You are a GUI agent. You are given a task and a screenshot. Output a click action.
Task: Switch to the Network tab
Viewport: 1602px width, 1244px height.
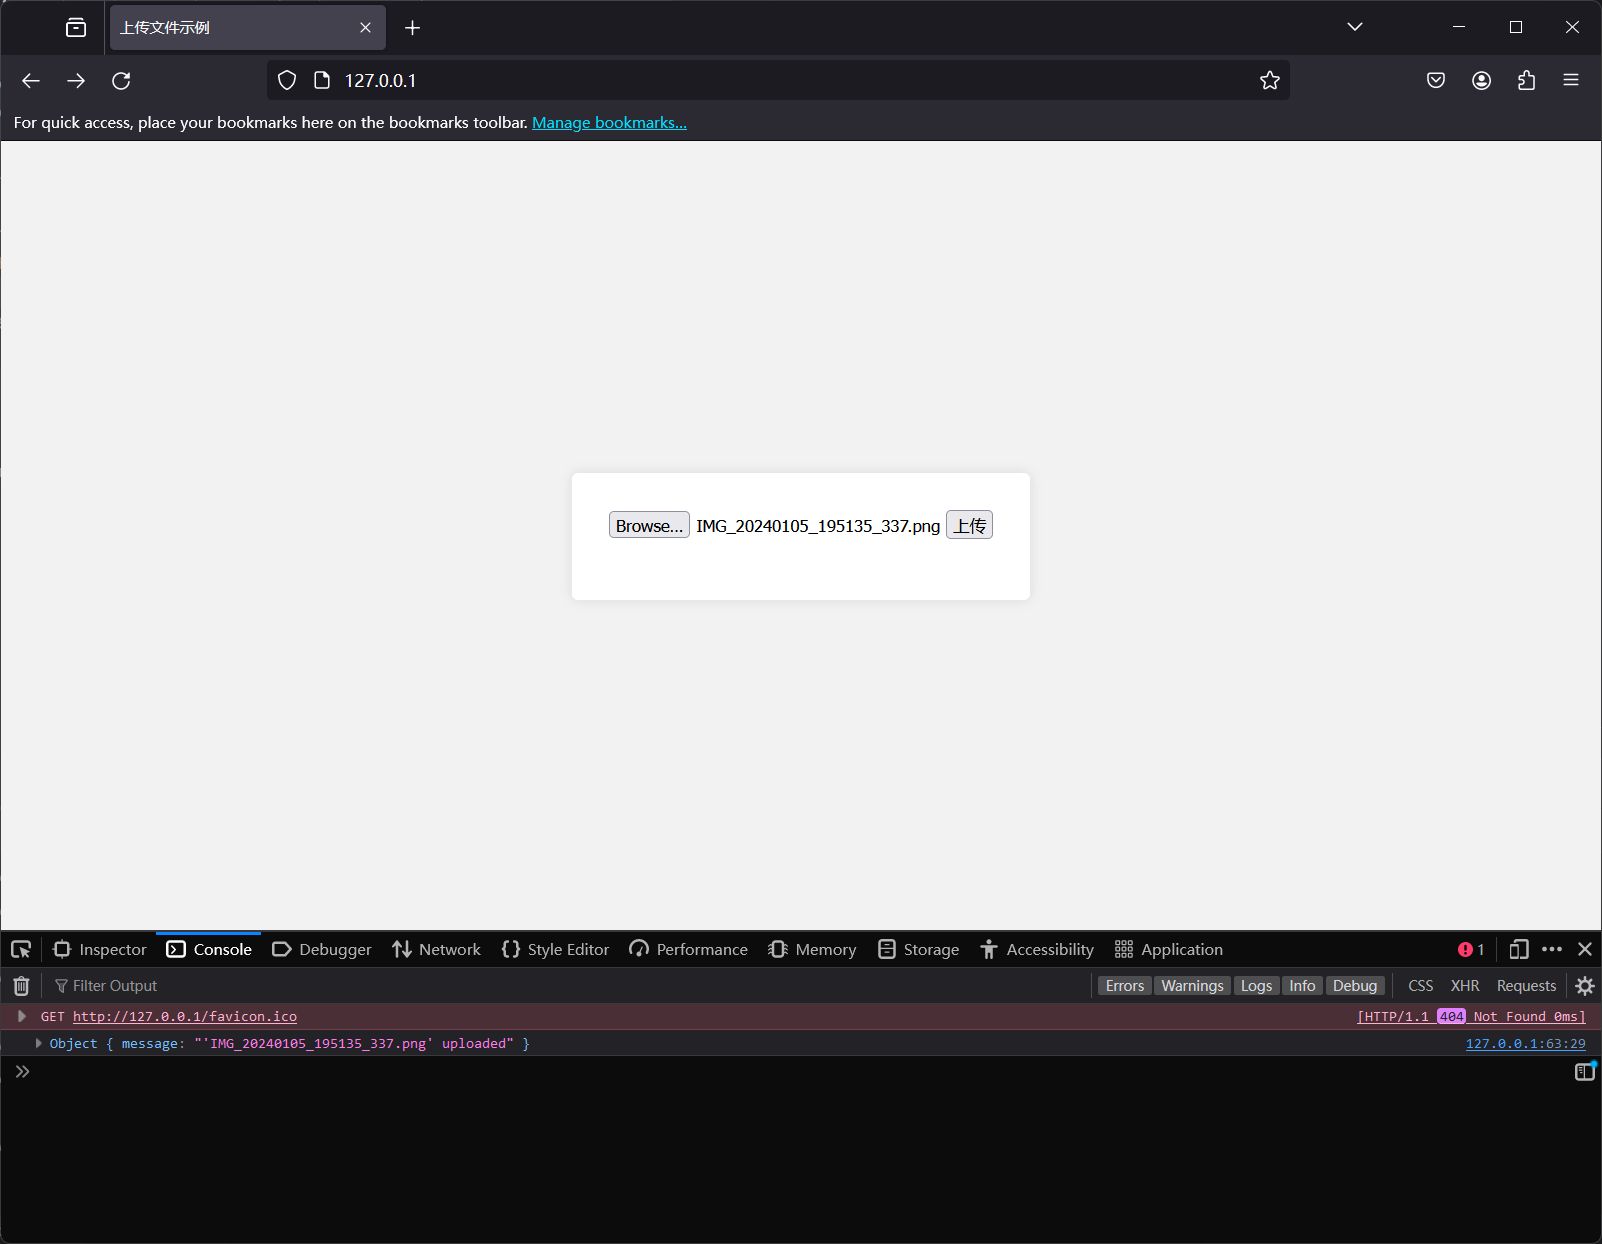coord(436,949)
